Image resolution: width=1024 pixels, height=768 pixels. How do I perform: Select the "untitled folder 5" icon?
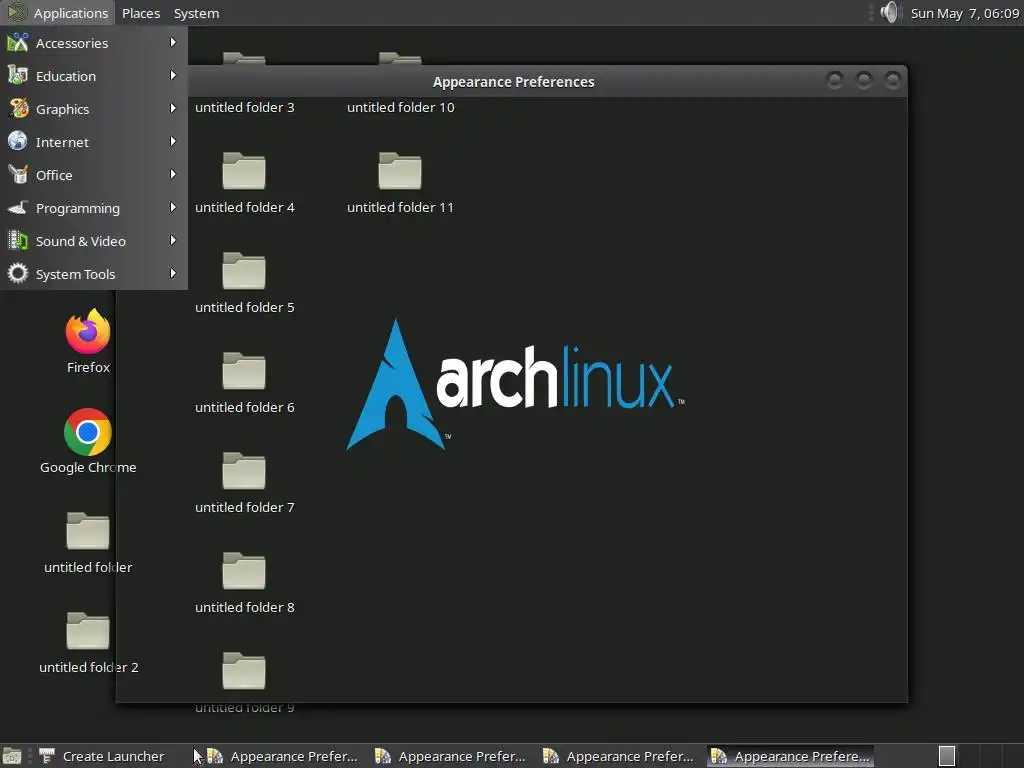pos(244,271)
